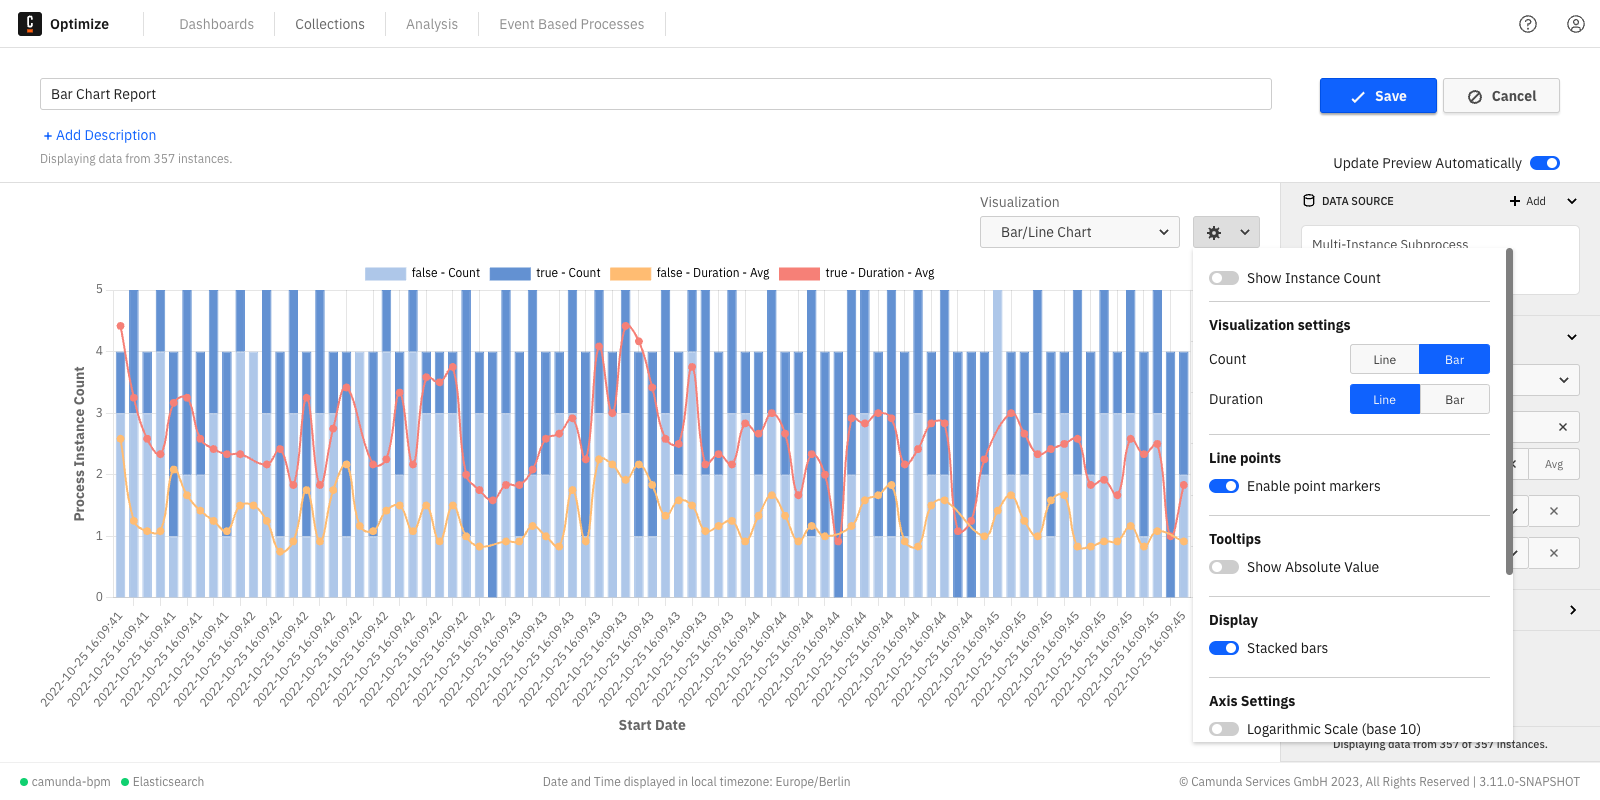Open the dropdown chevron below section header
1600x800 pixels.
click(x=1564, y=380)
